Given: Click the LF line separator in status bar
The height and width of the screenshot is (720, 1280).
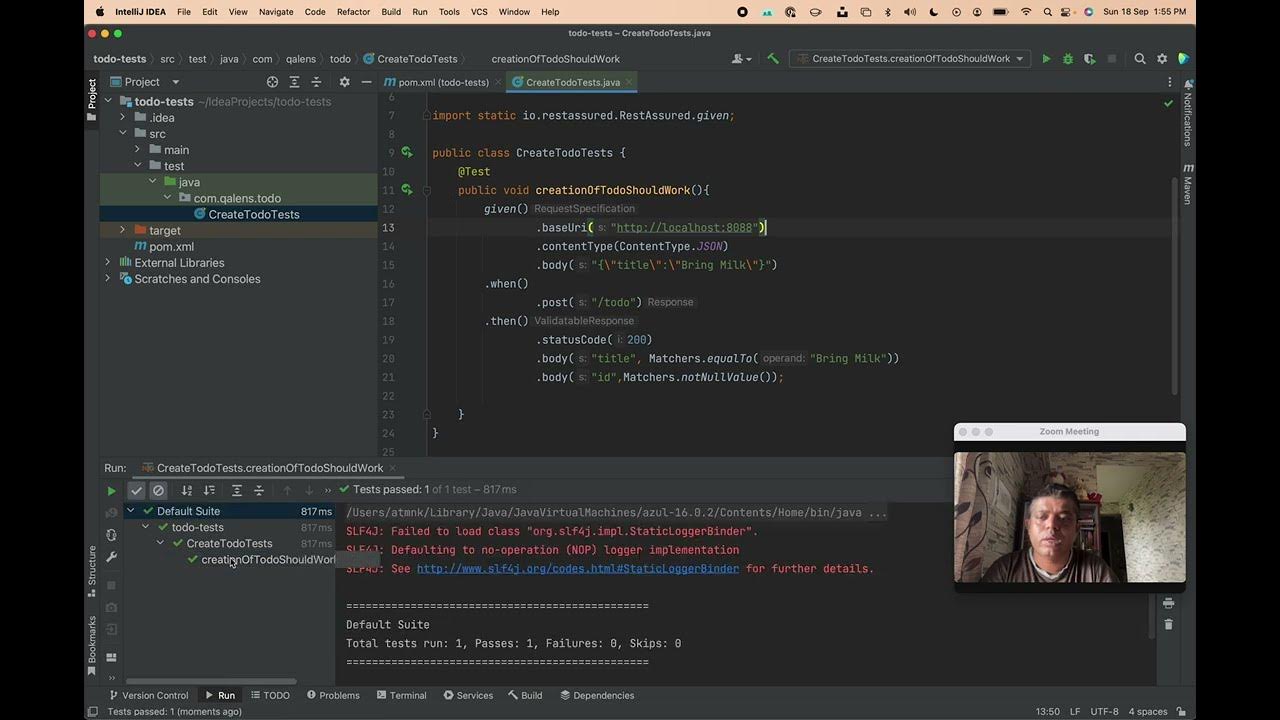Looking at the screenshot, I should 1075,711.
